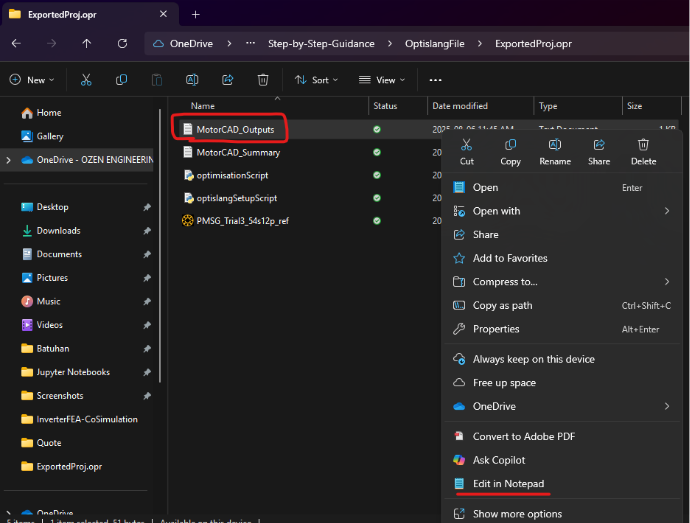This screenshot has width=690, height=523.
Task: Expand the New dropdown button
Action: pyautogui.click(x=30, y=80)
